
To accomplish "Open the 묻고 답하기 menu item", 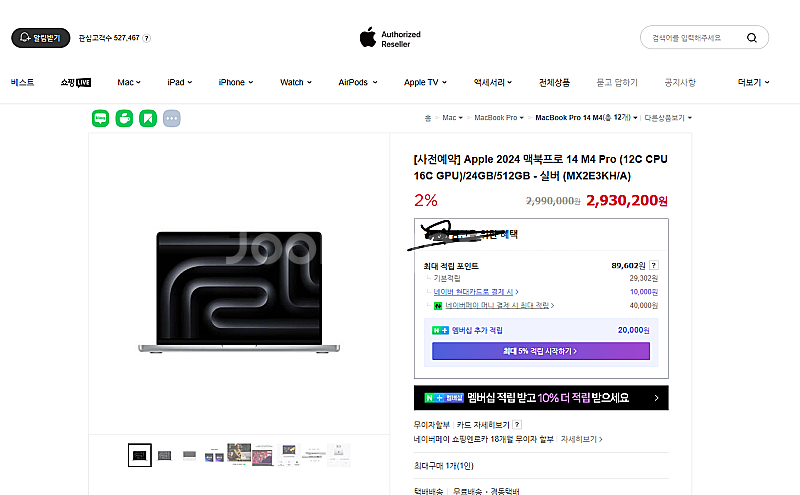I will [617, 82].
